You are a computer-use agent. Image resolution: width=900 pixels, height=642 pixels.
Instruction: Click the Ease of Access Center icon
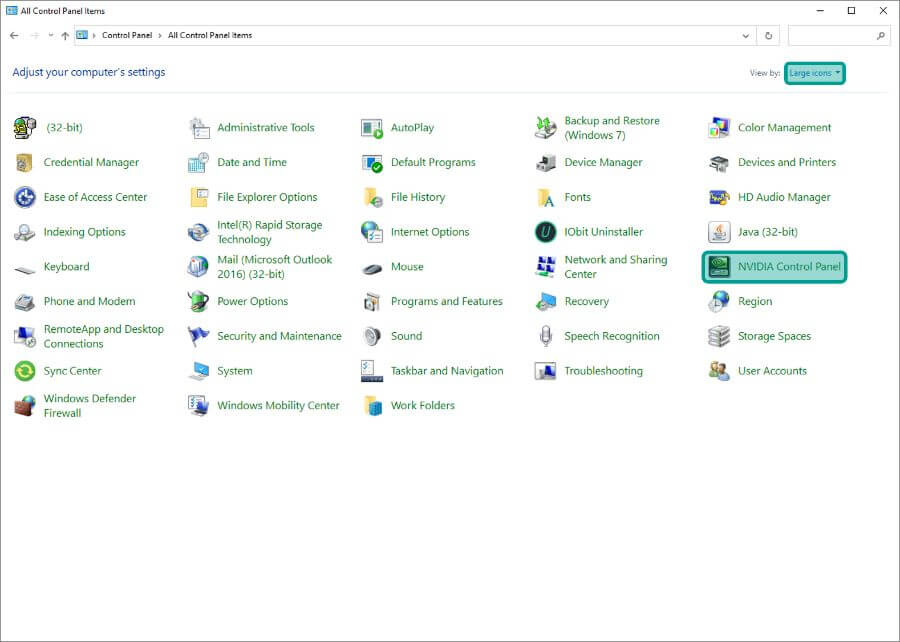[x=25, y=197]
